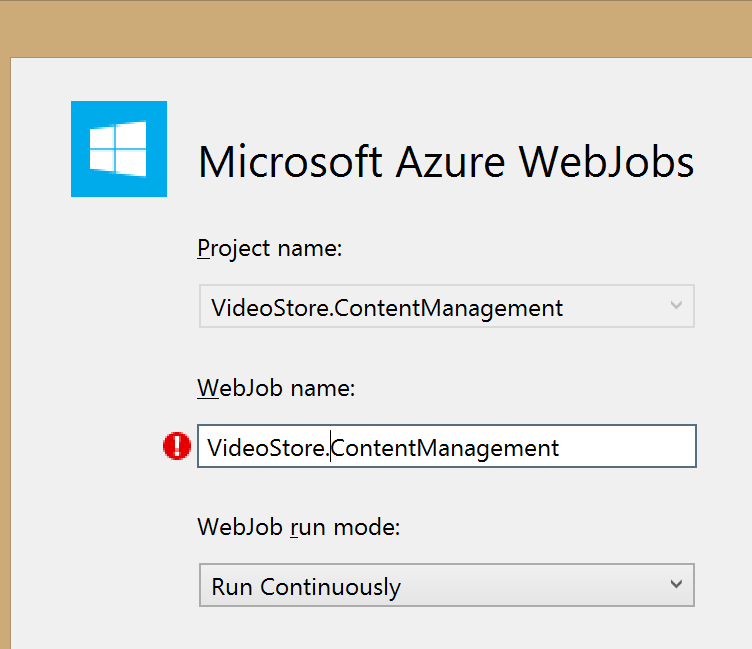The width and height of the screenshot is (752, 649).
Task: Click the "WebJob name:" label
Action: (276, 388)
